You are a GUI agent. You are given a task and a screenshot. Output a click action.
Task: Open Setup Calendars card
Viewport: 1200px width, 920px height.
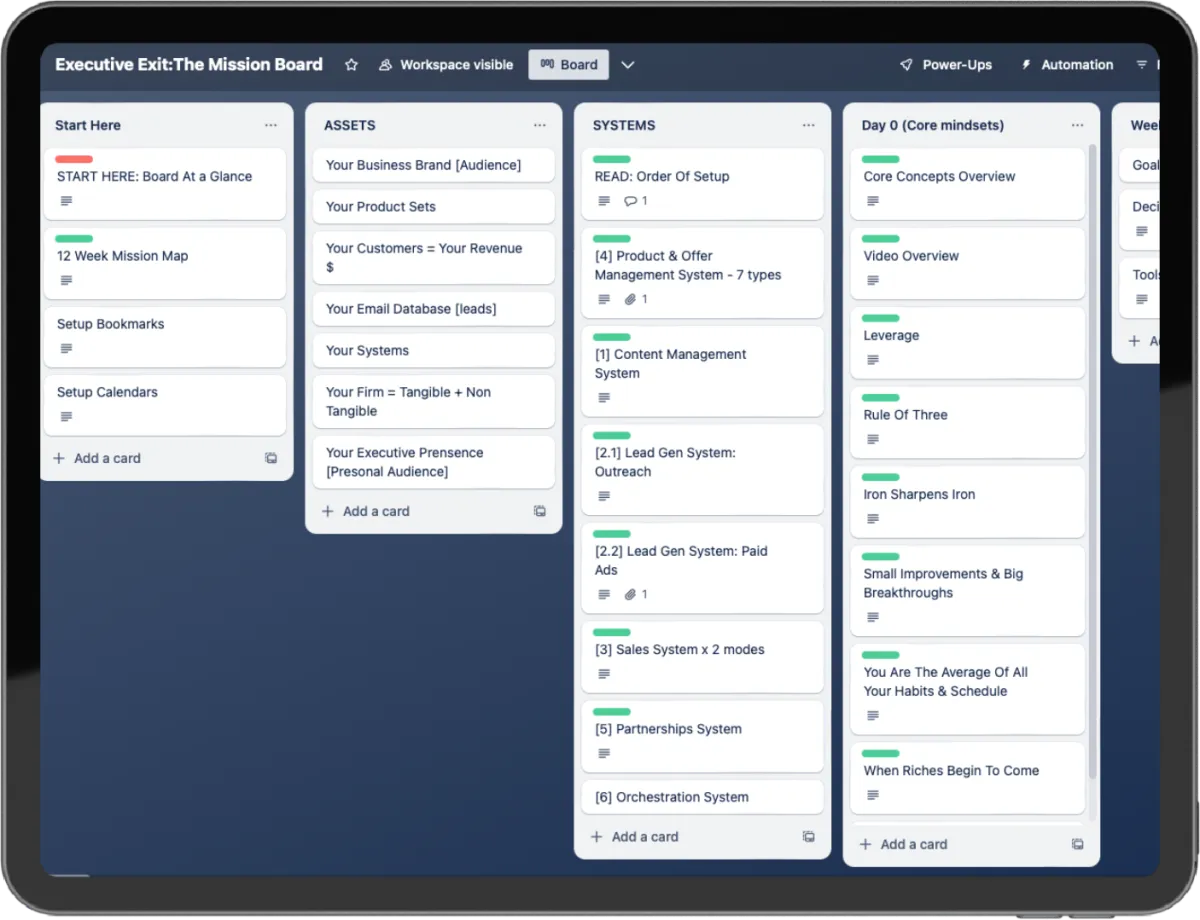tap(165, 404)
